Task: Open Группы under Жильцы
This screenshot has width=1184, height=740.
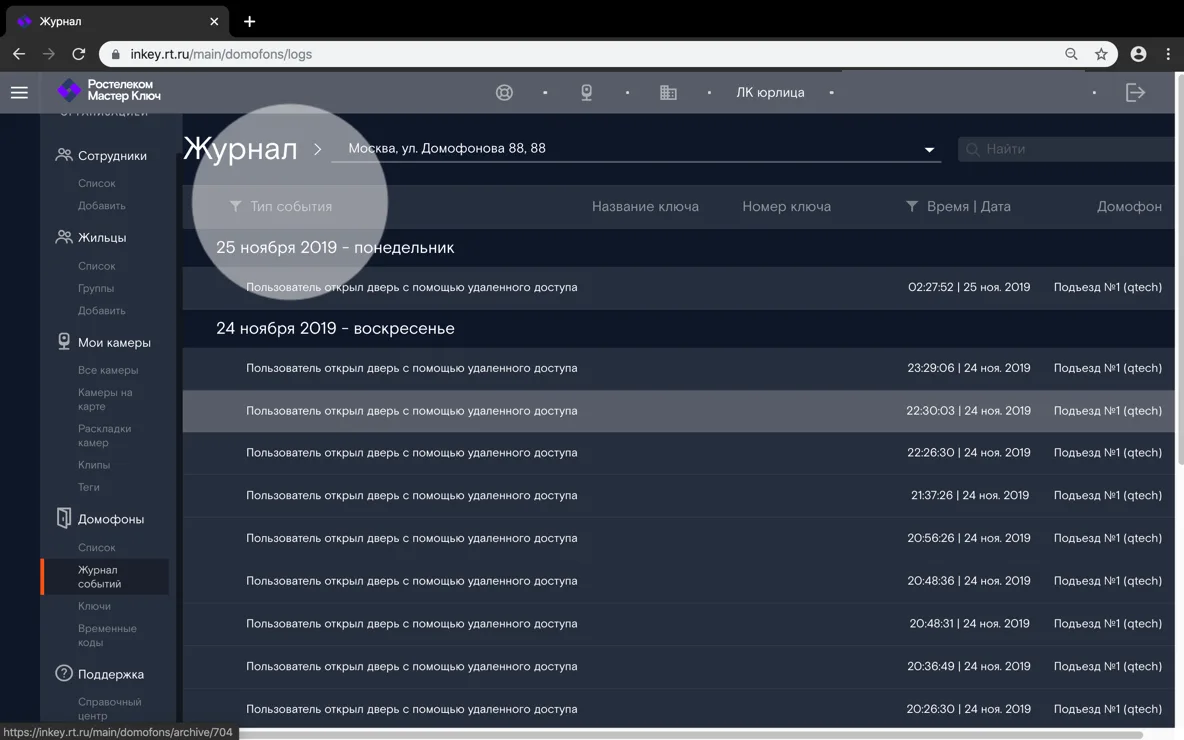Action: [96, 288]
